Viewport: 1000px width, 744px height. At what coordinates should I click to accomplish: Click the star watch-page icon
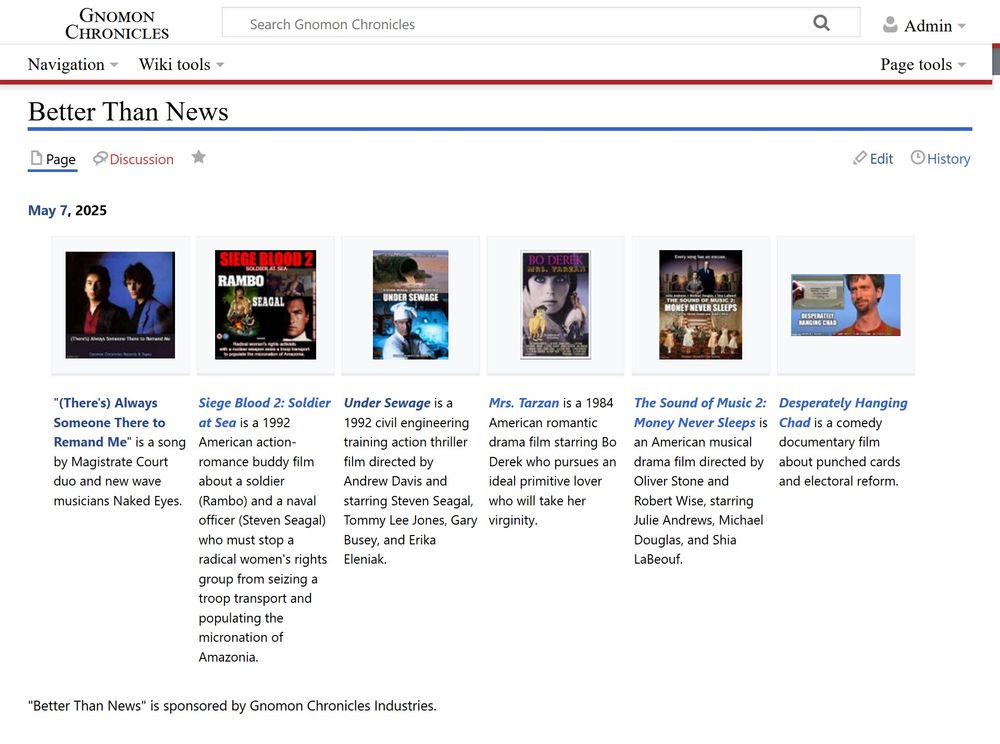click(x=198, y=157)
